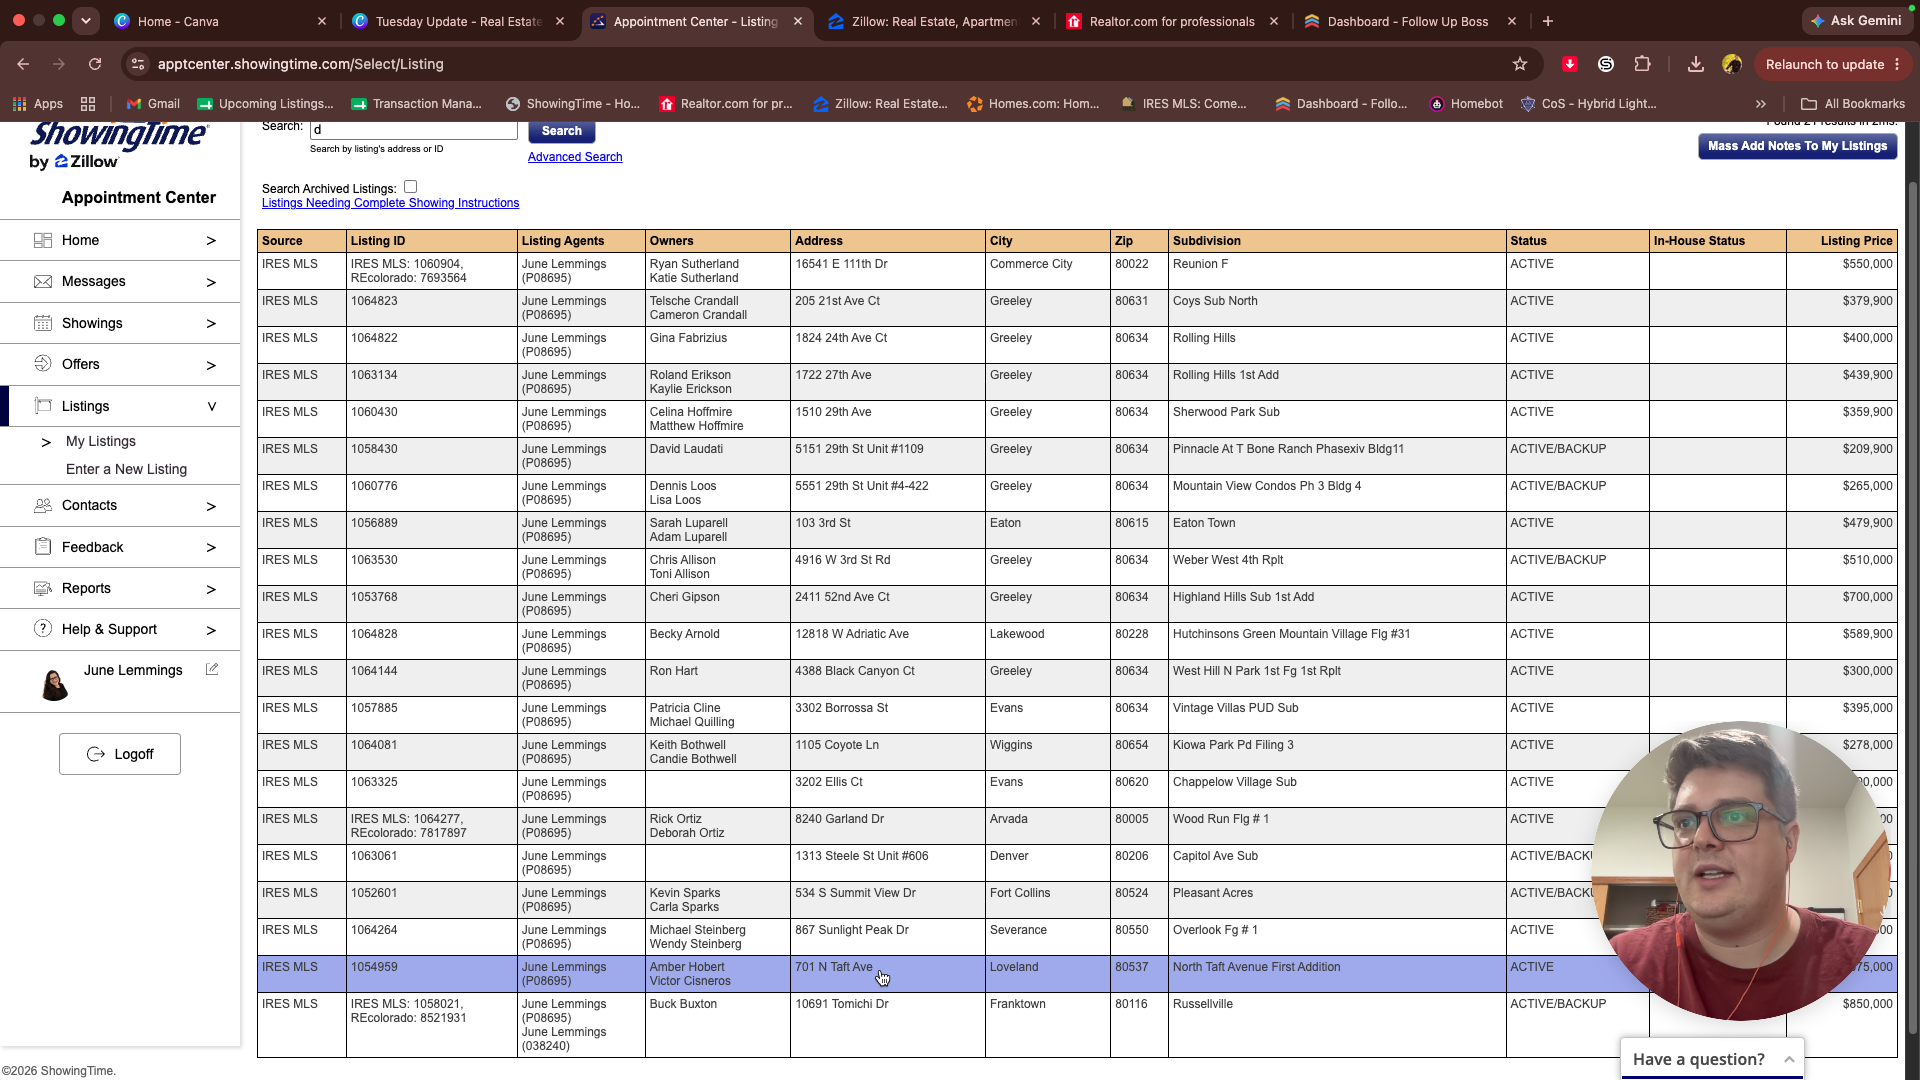This screenshot has width=1920, height=1080.
Task: Open the IRES MLS bookmark
Action: (x=1184, y=104)
